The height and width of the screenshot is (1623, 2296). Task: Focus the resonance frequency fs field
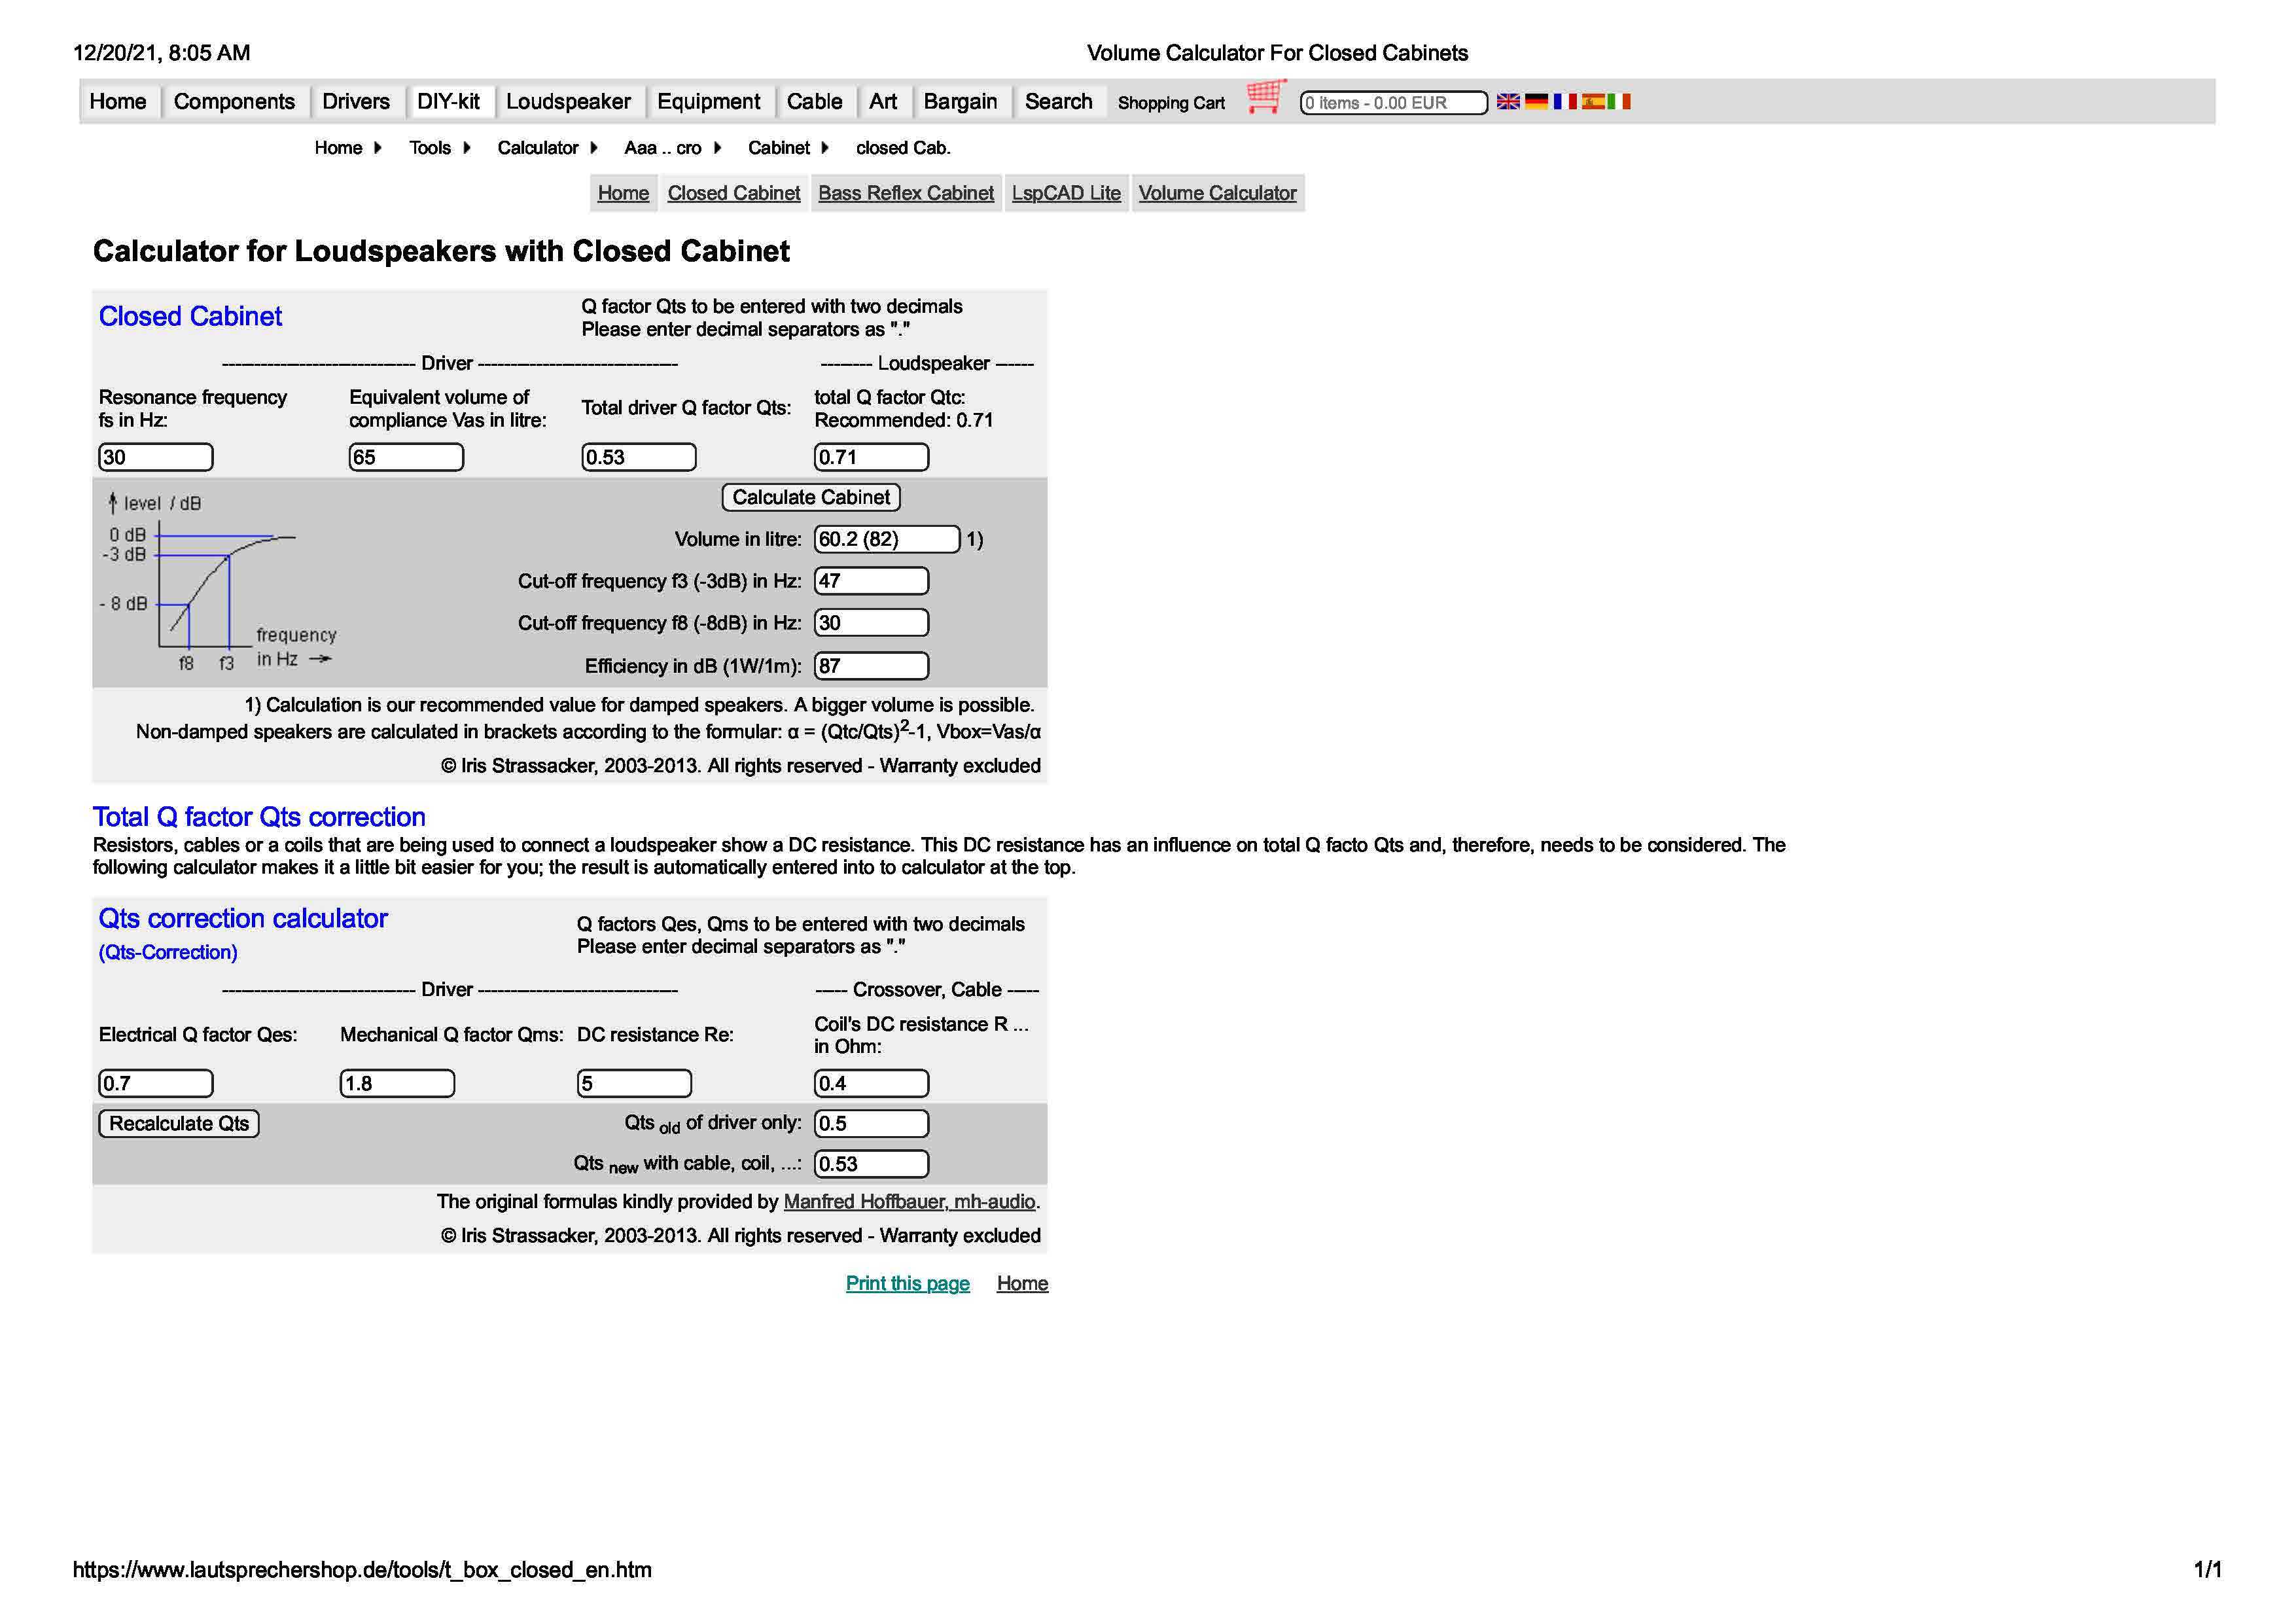click(x=156, y=458)
